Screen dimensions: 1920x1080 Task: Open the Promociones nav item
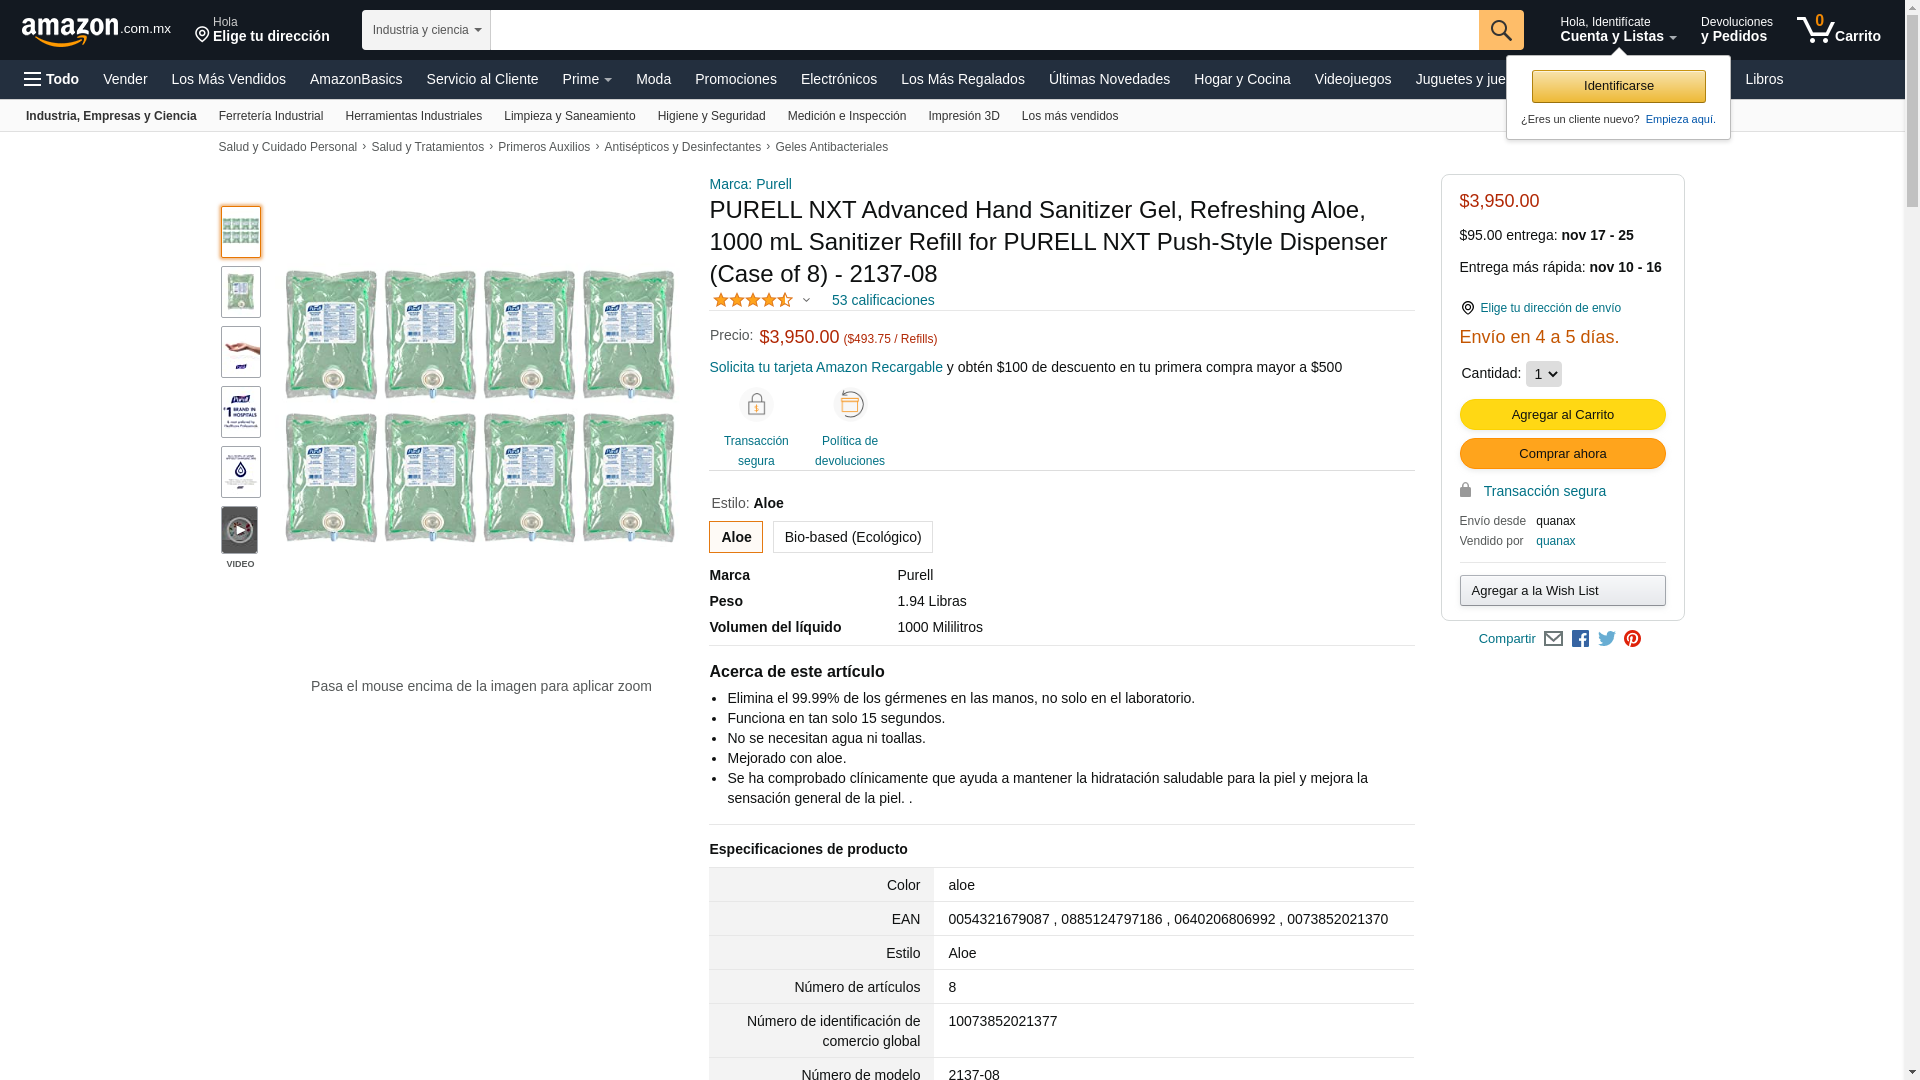coord(736,79)
